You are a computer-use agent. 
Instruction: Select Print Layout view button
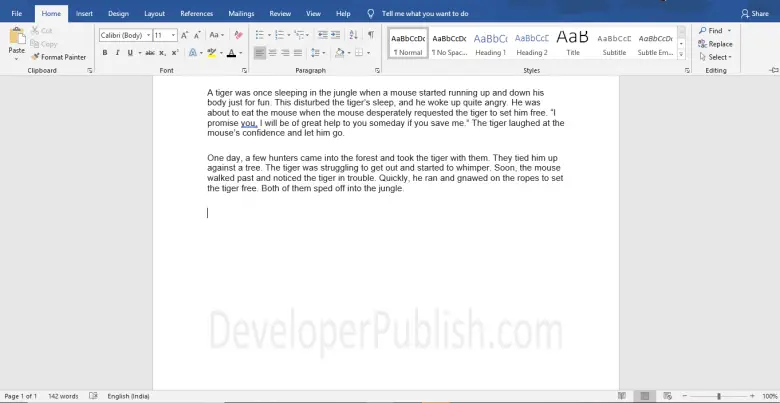point(645,396)
